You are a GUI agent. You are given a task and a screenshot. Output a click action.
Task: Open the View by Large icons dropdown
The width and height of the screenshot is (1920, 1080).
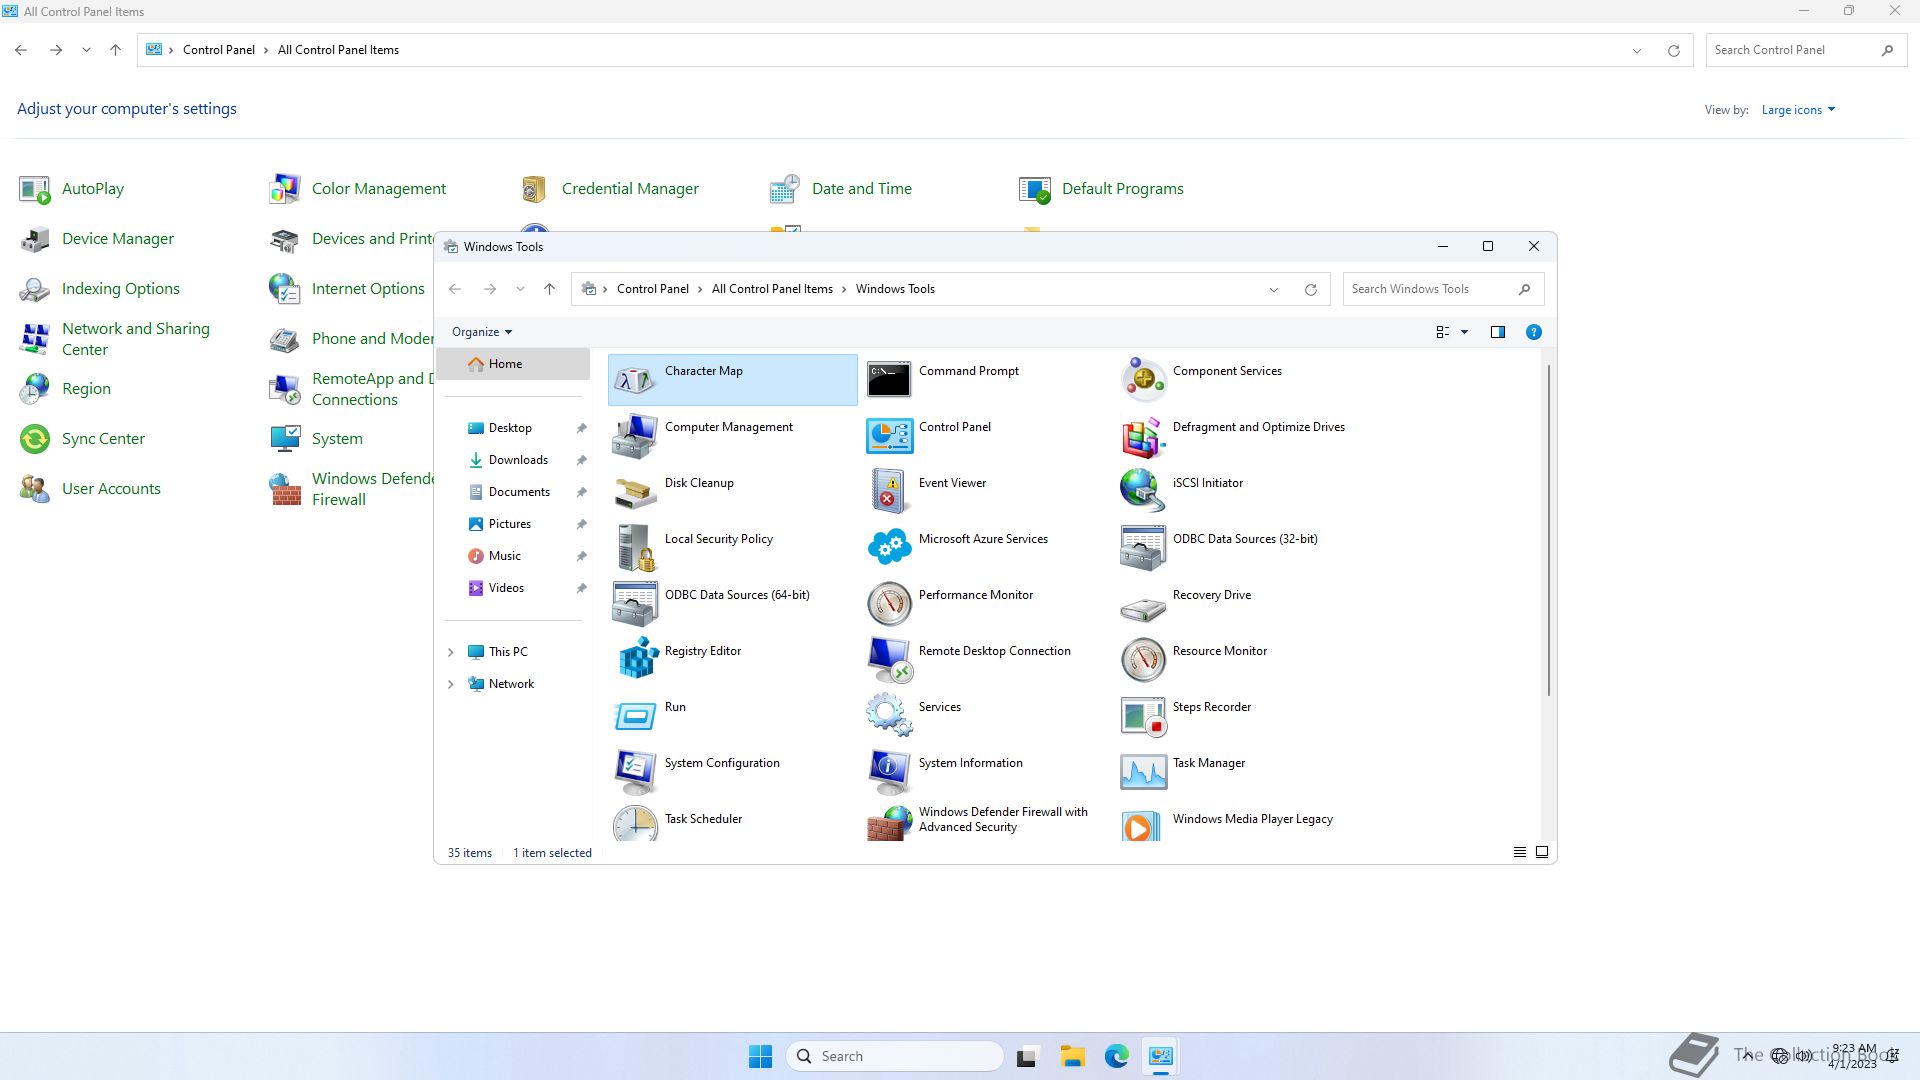(1798, 110)
